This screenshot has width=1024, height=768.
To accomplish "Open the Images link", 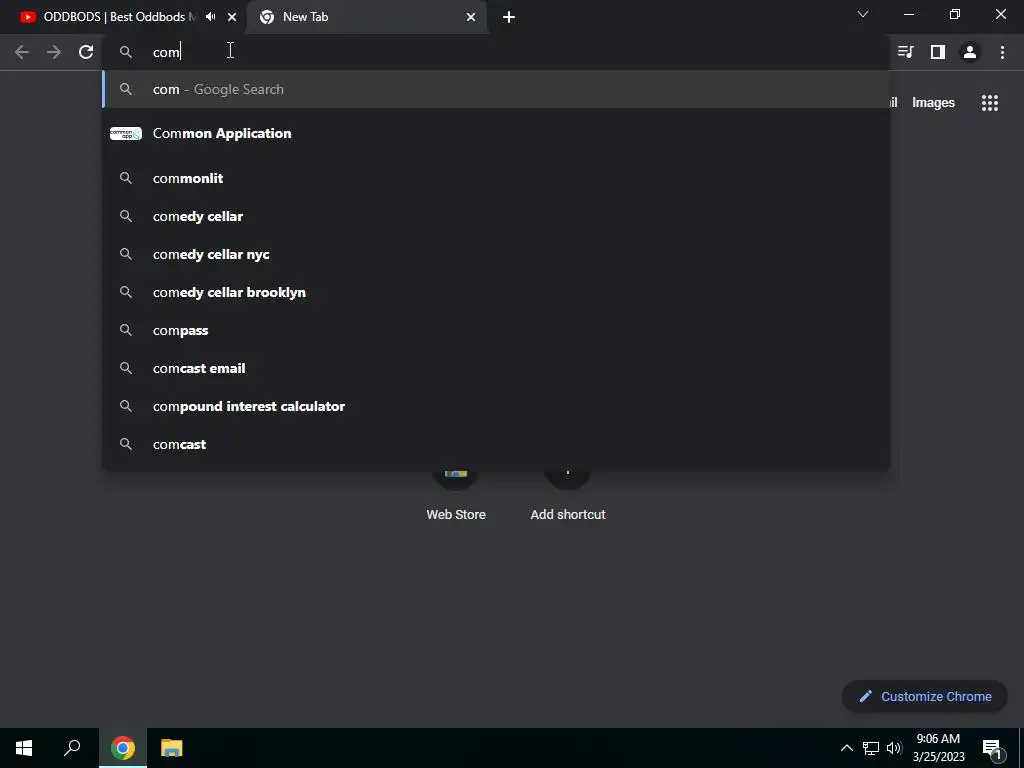I will click(933, 103).
